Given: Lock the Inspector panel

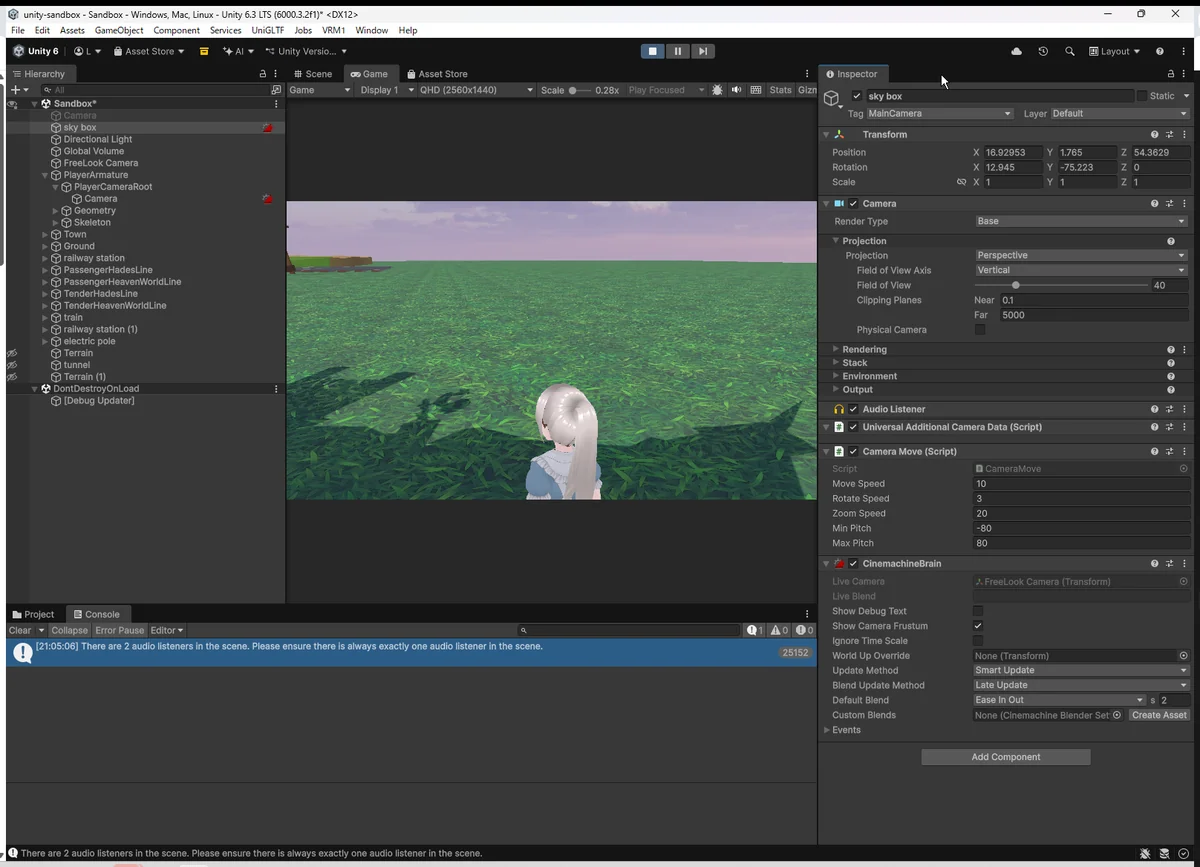Looking at the screenshot, I should click(x=1171, y=74).
